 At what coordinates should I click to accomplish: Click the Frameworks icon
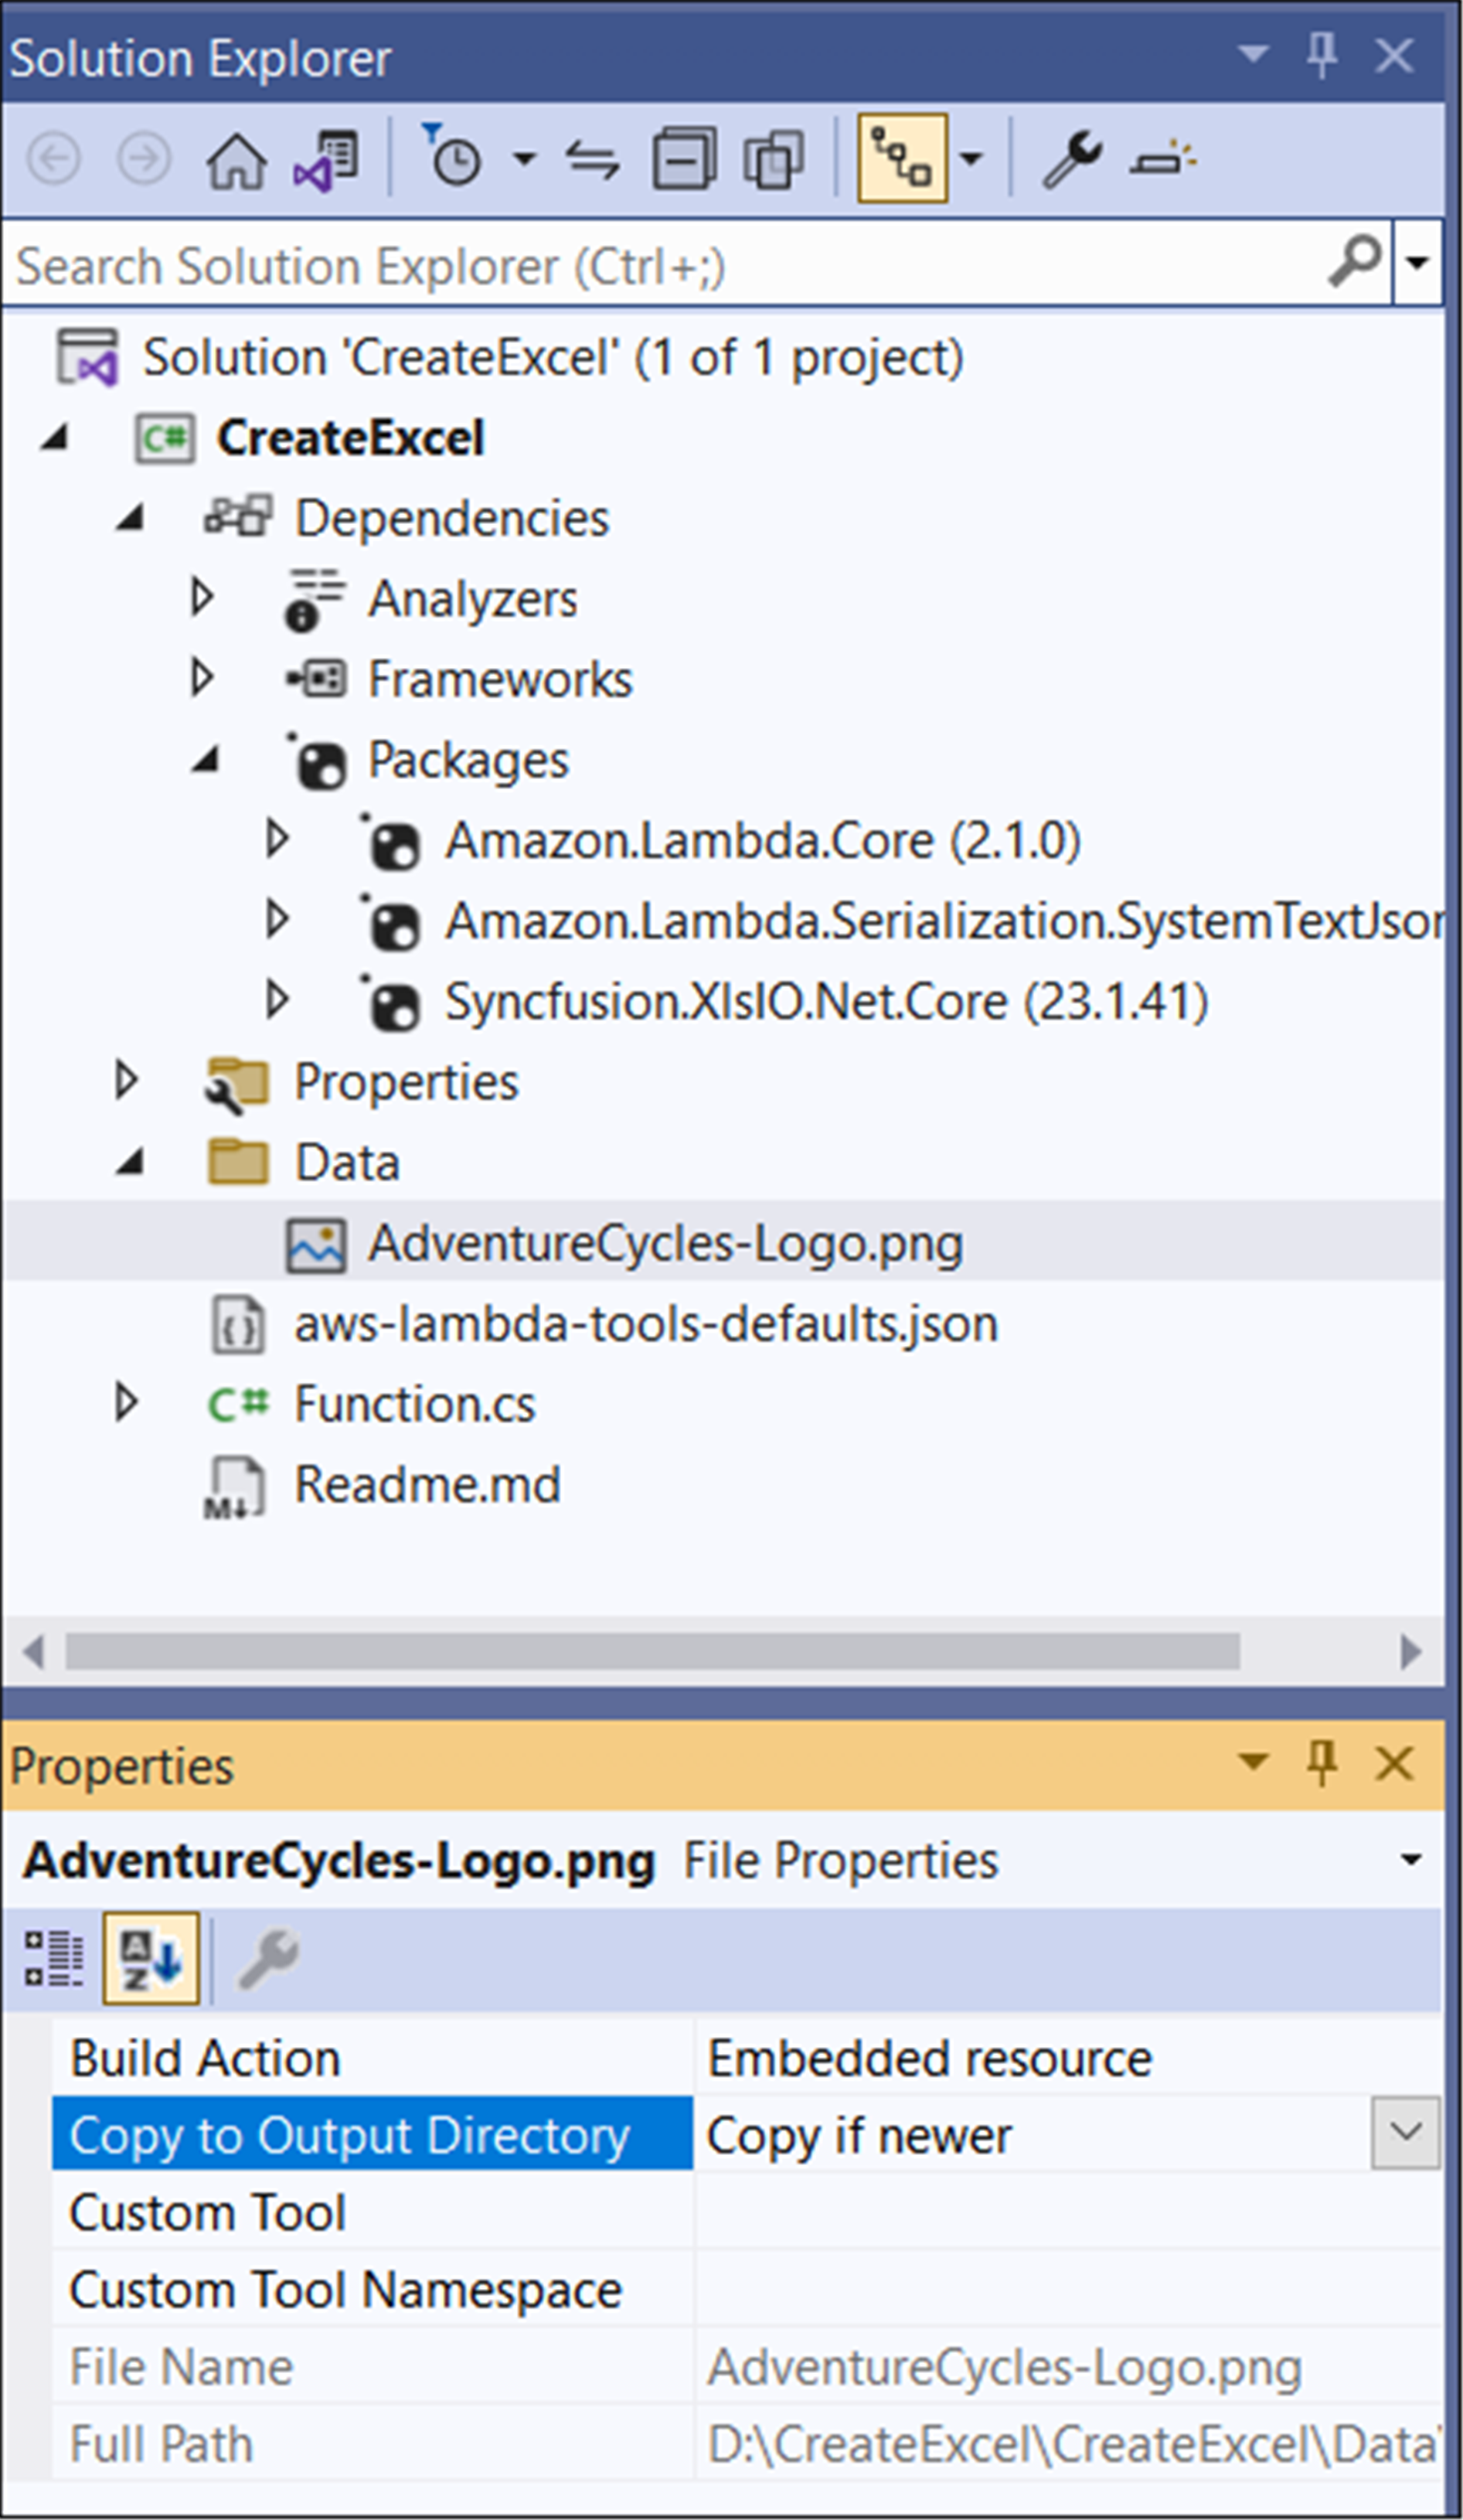point(316,680)
